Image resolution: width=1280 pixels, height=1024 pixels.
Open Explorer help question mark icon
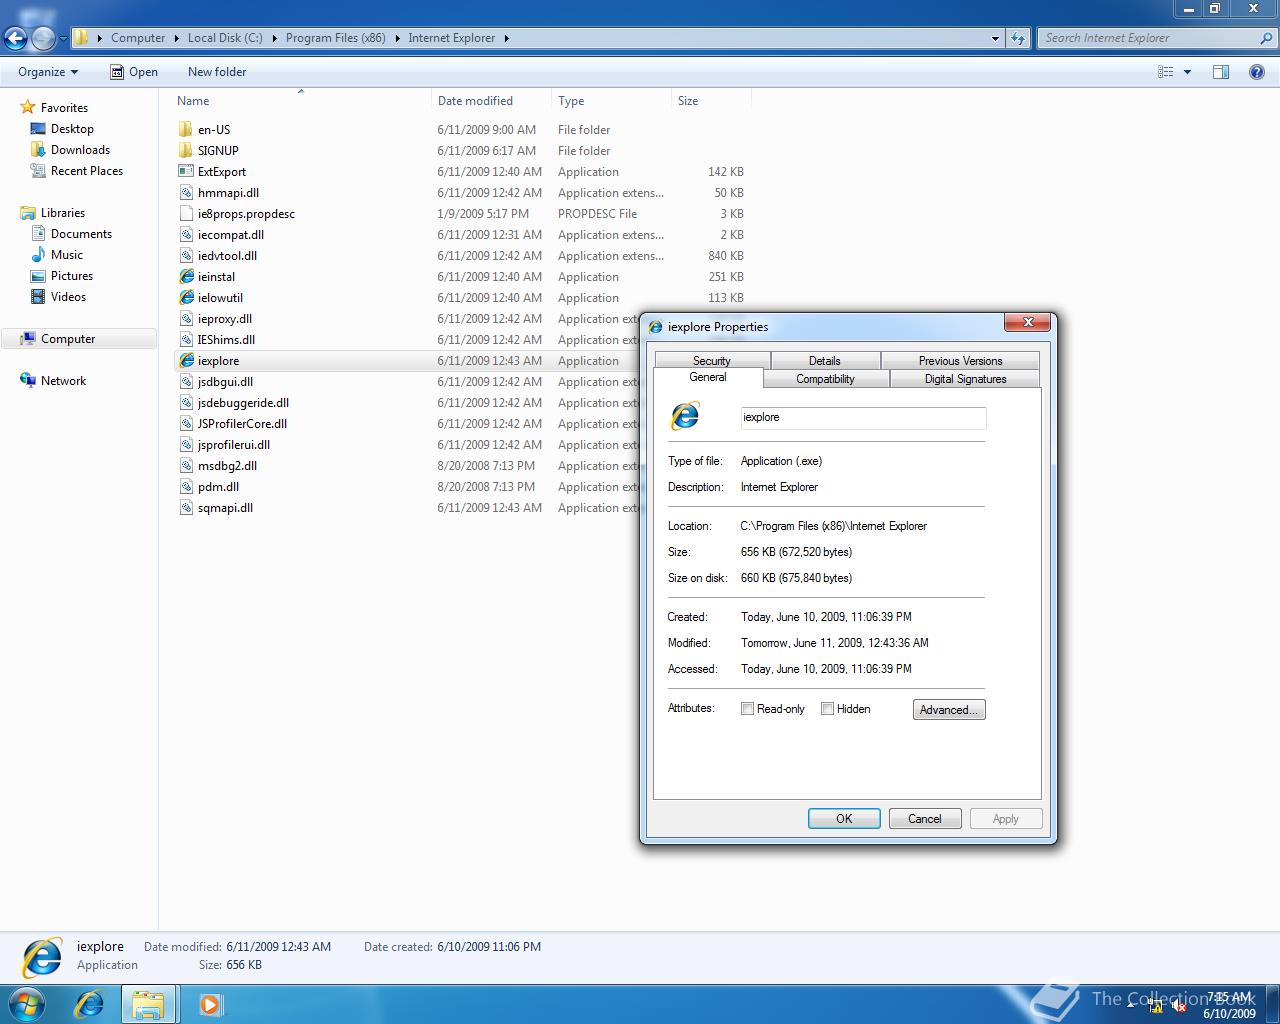tap(1257, 72)
